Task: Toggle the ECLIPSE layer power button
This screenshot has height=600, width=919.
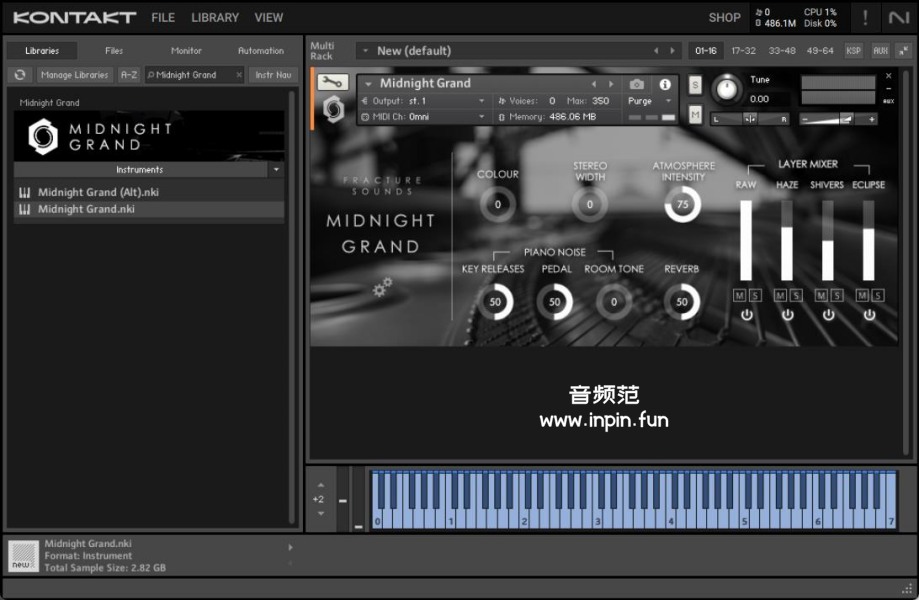Action: [x=868, y=315]
